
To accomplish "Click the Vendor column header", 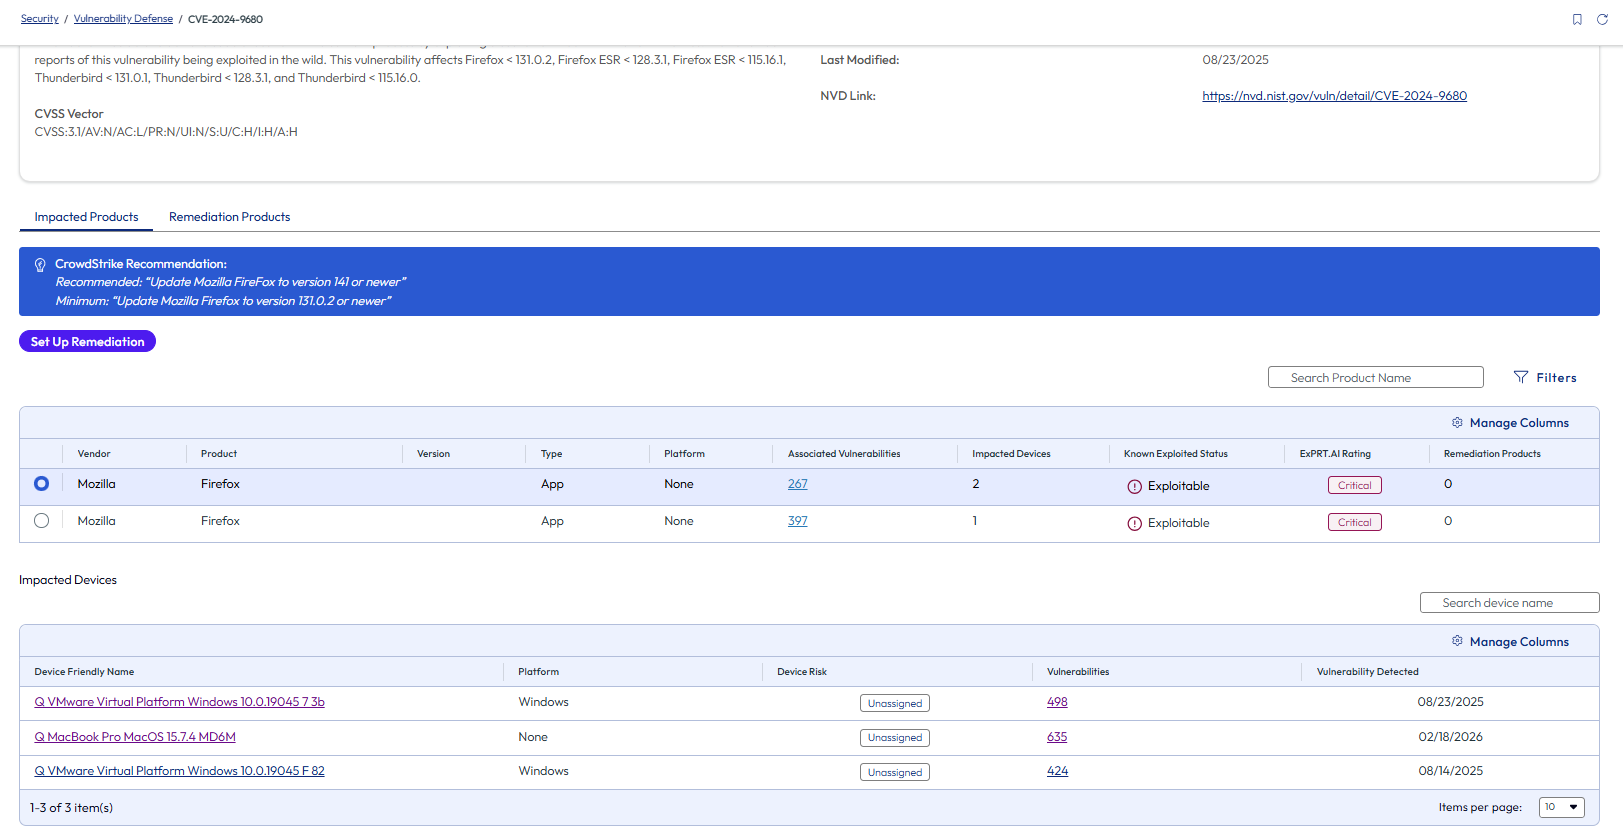I will [94, 454].
